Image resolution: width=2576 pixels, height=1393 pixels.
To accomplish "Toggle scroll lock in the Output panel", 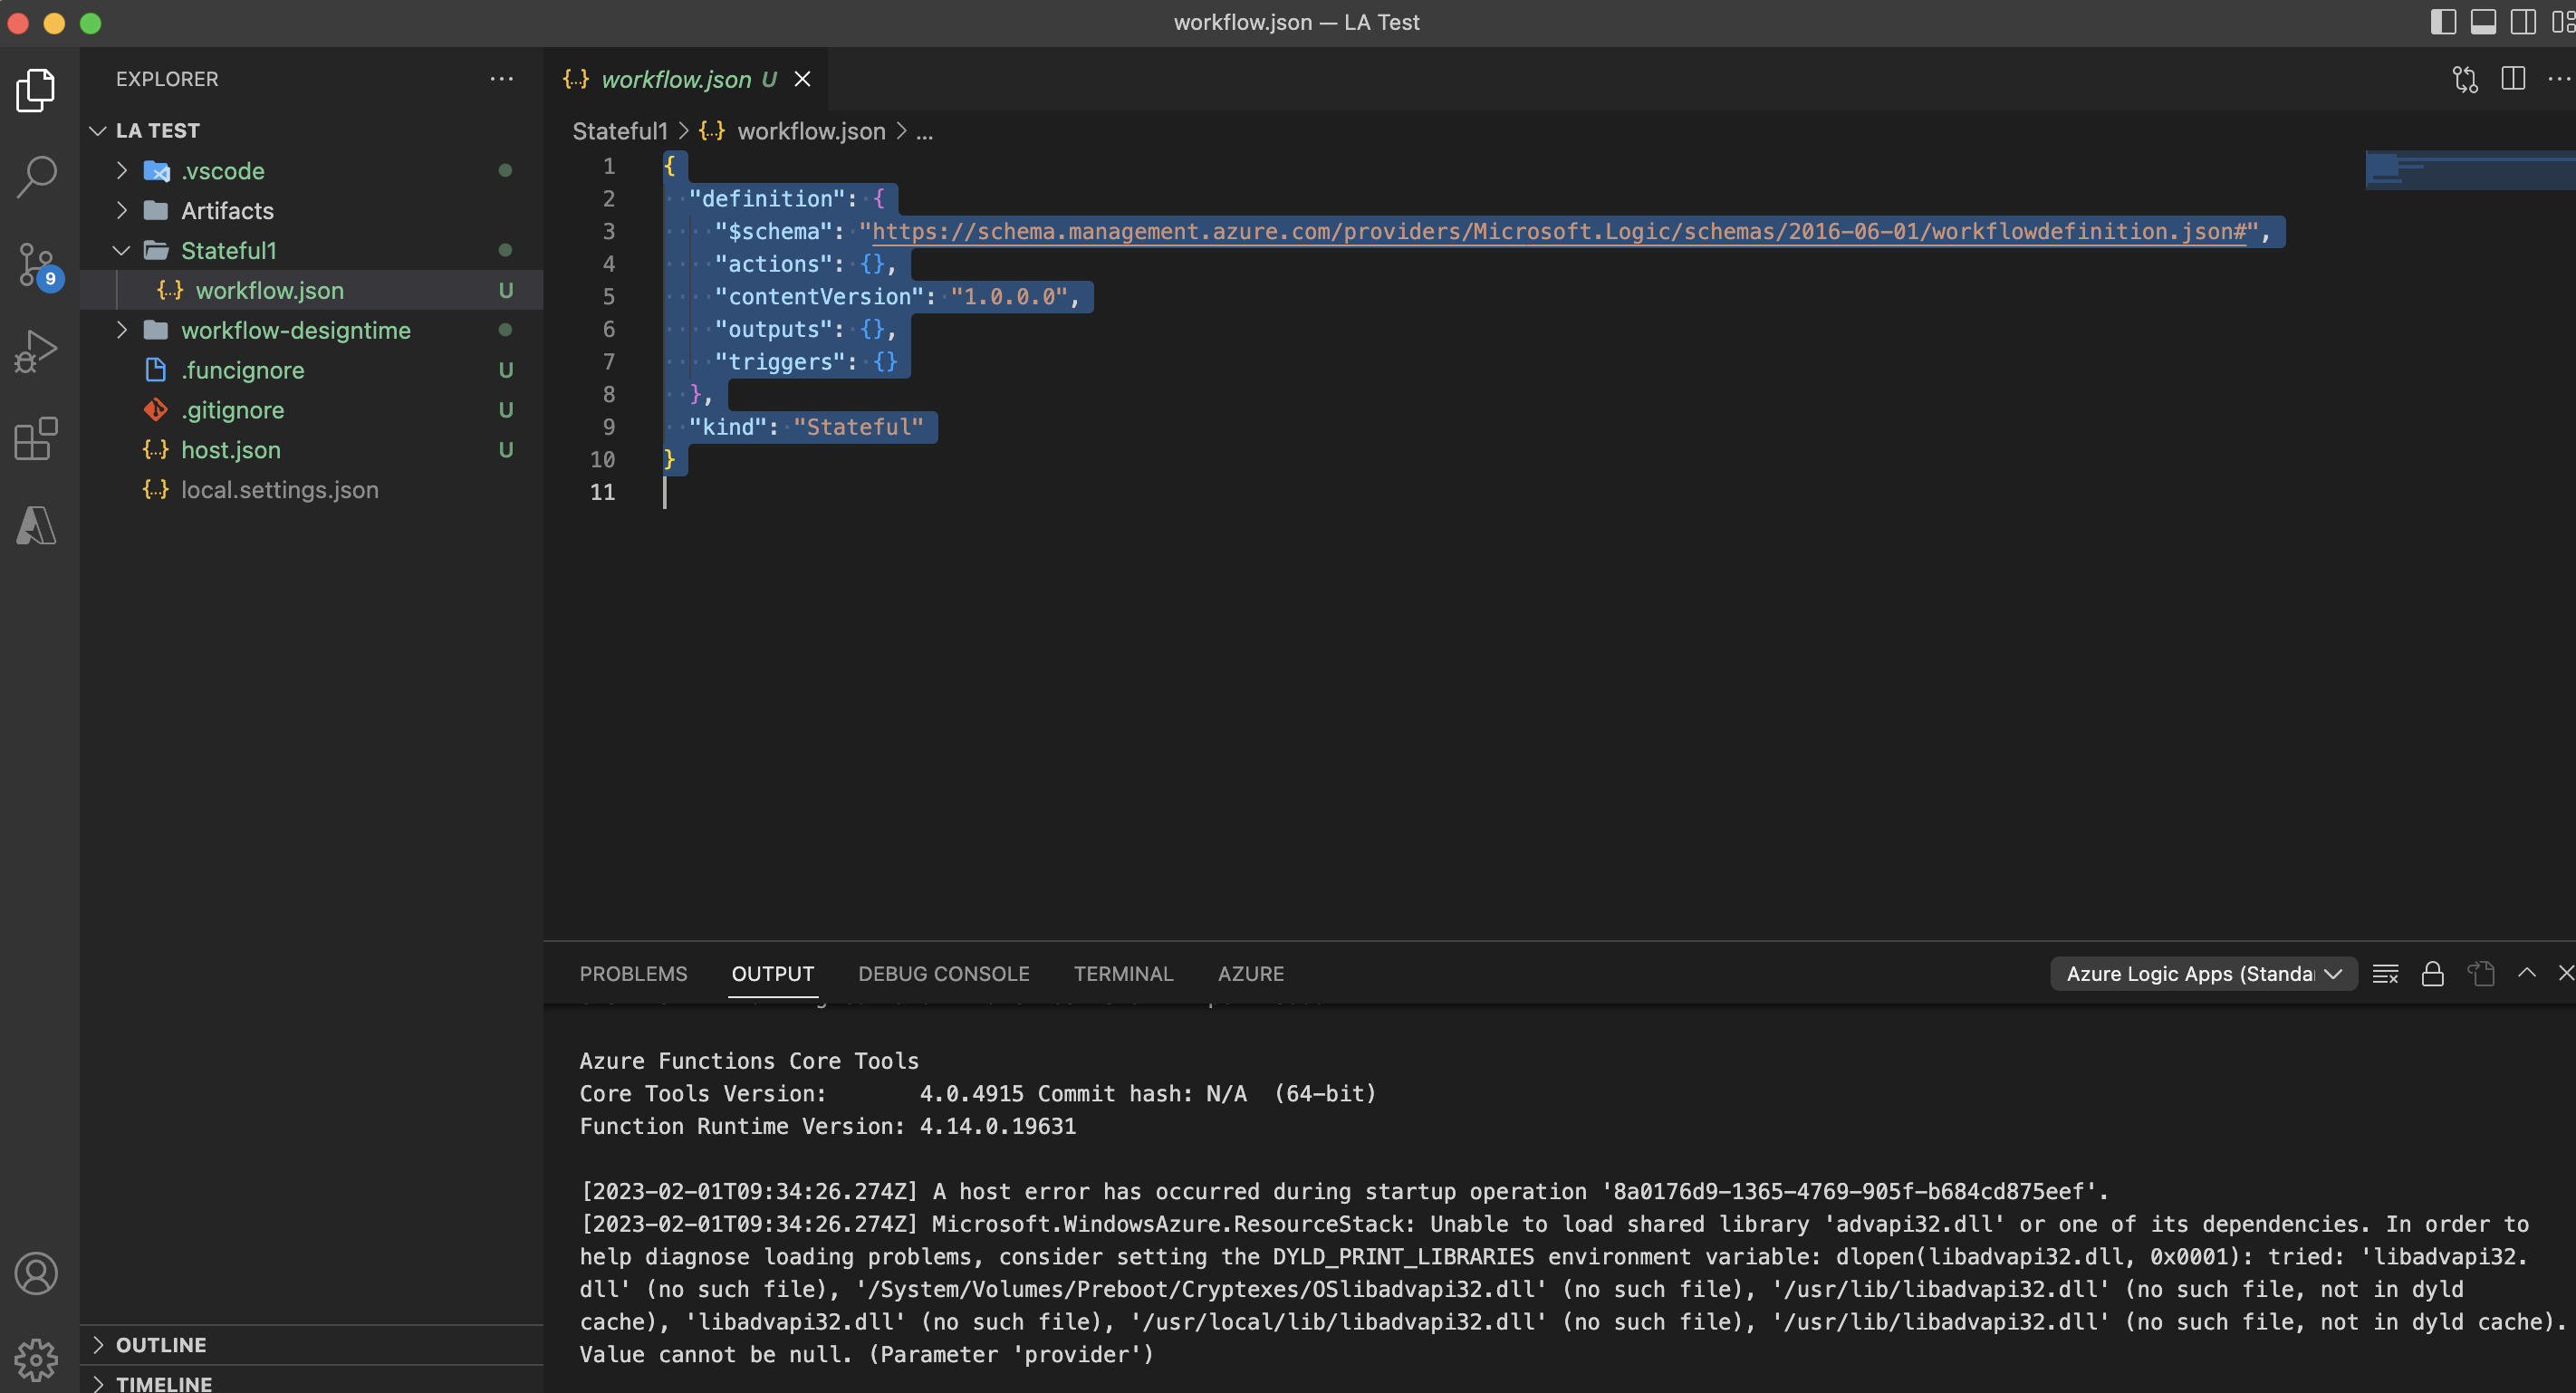I will (2433, 973).
